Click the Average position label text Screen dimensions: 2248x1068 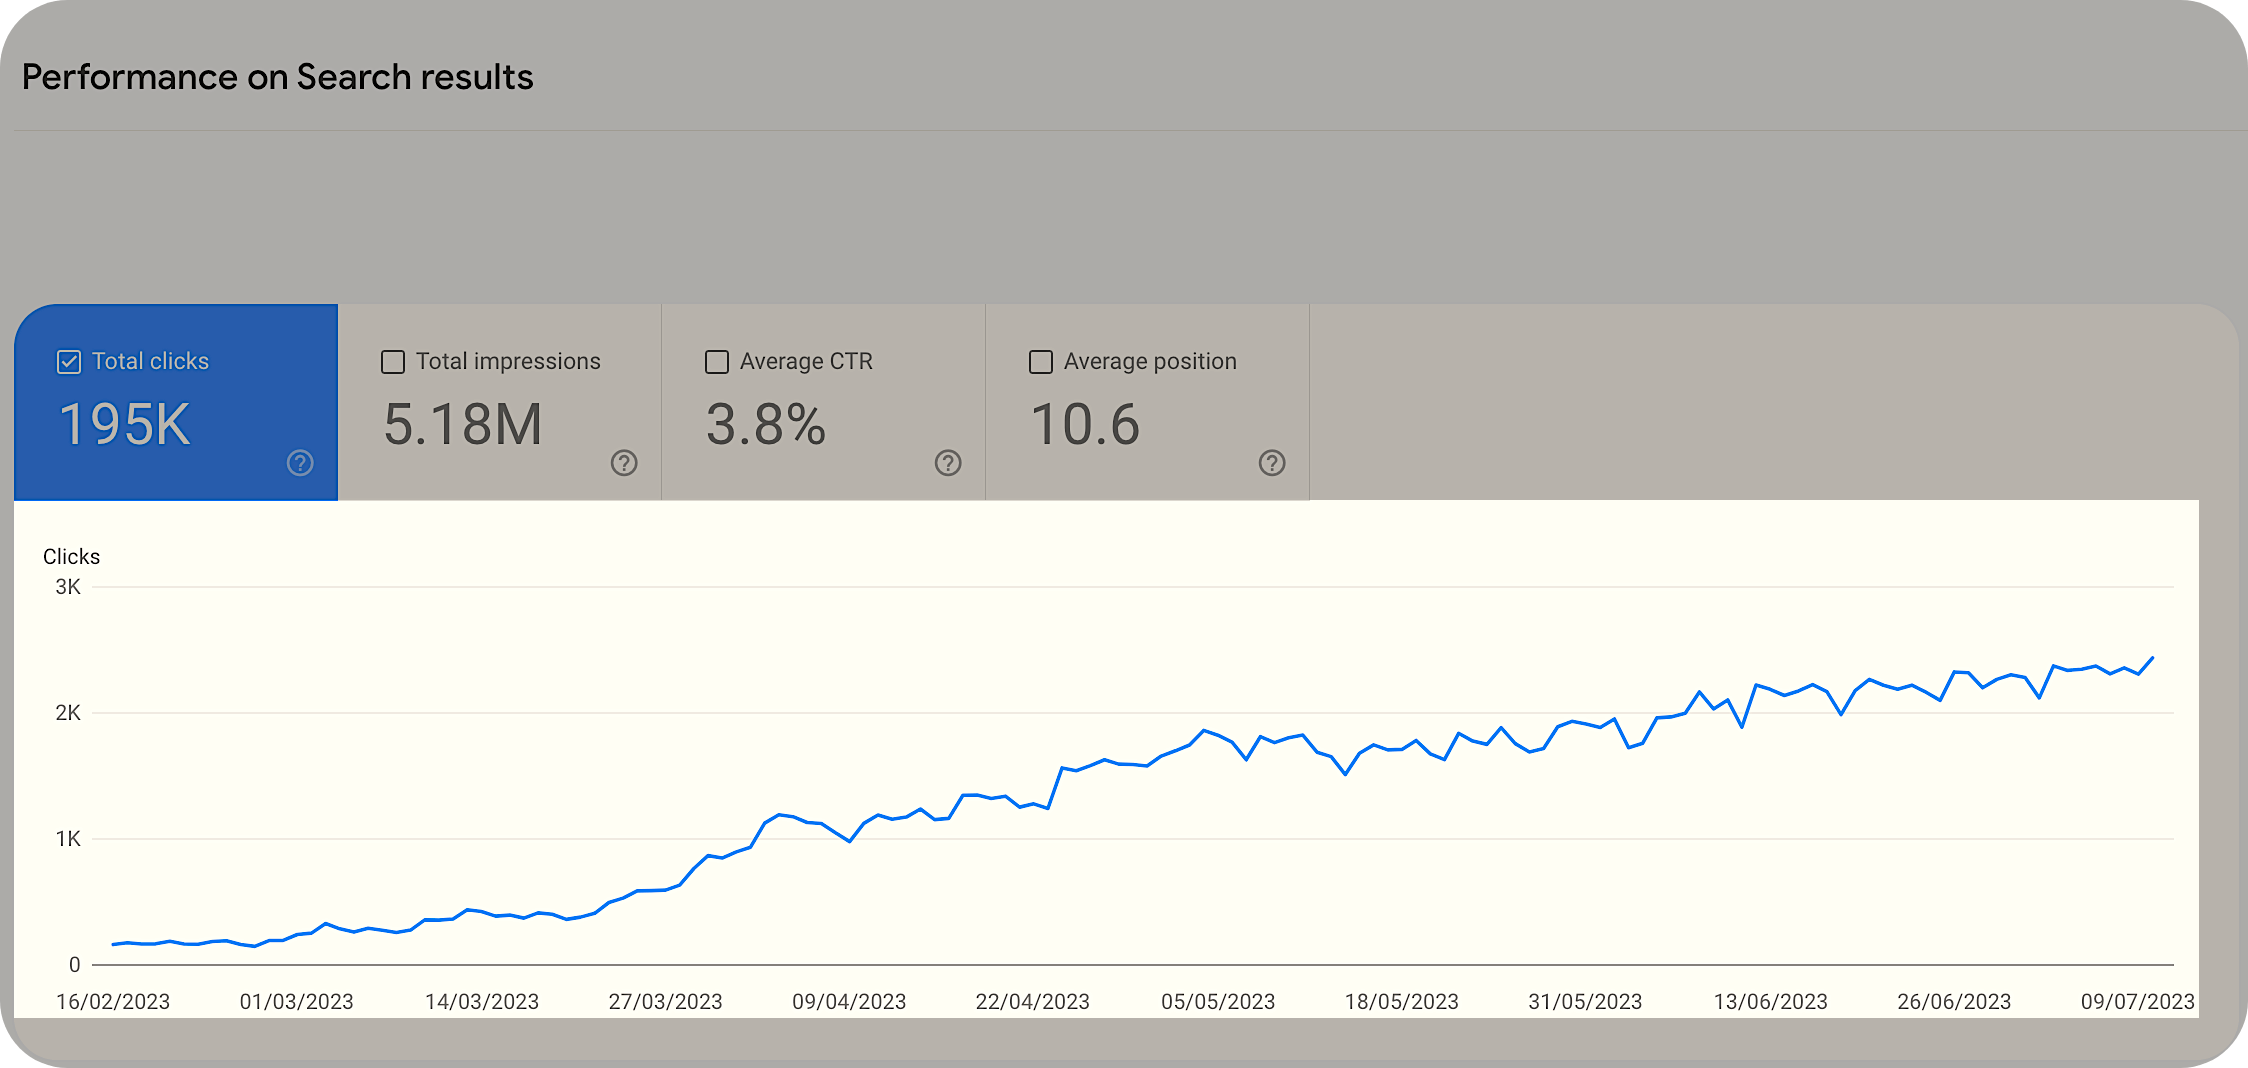click(1150, 361)
